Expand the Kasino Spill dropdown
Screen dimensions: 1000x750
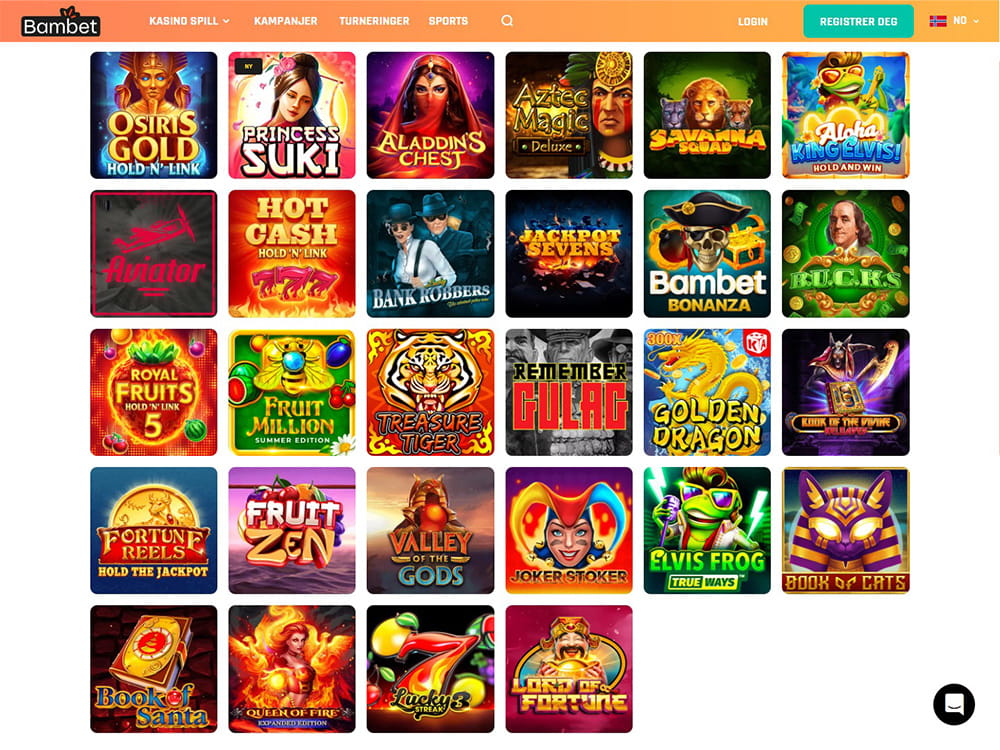click(189, 21)
